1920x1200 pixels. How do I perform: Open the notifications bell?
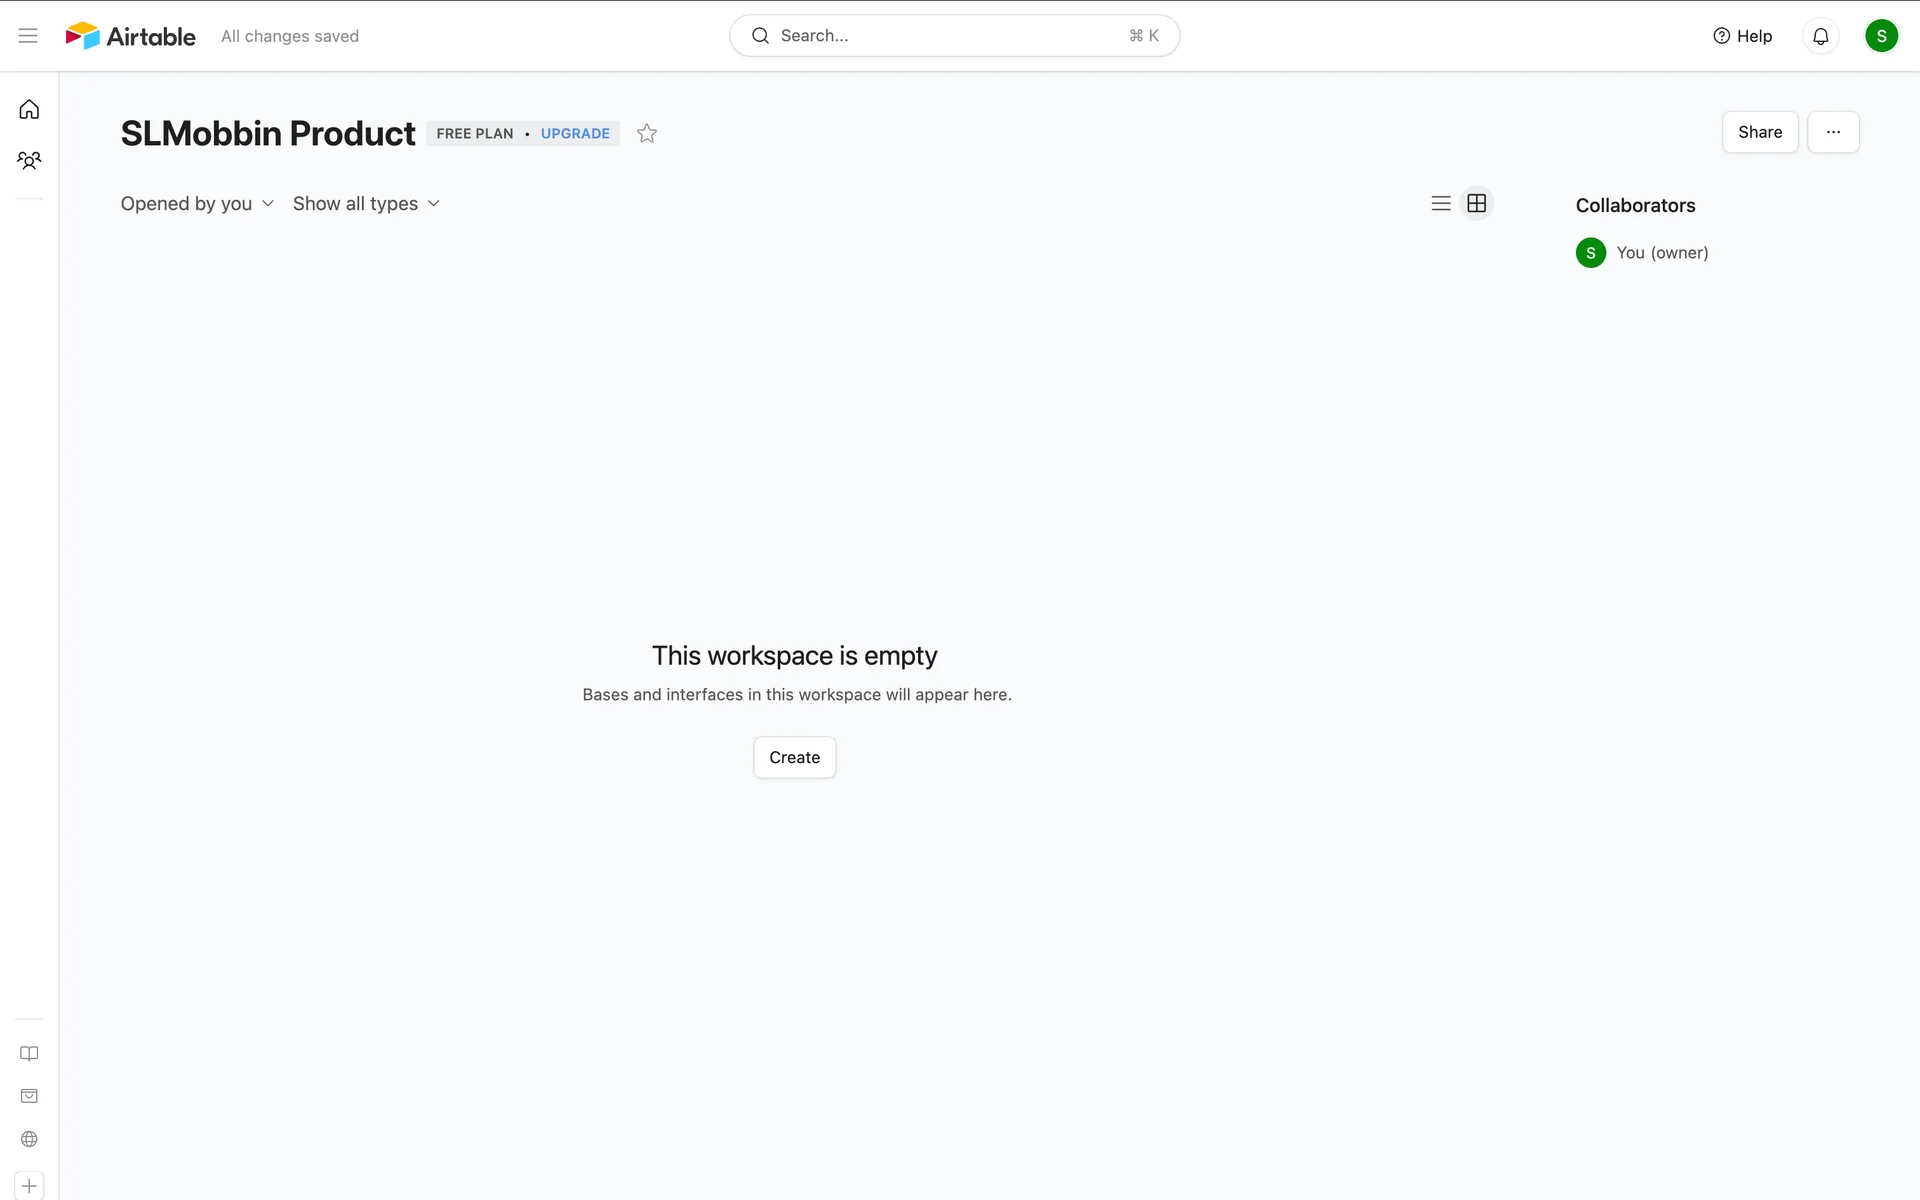[1820, 36]
